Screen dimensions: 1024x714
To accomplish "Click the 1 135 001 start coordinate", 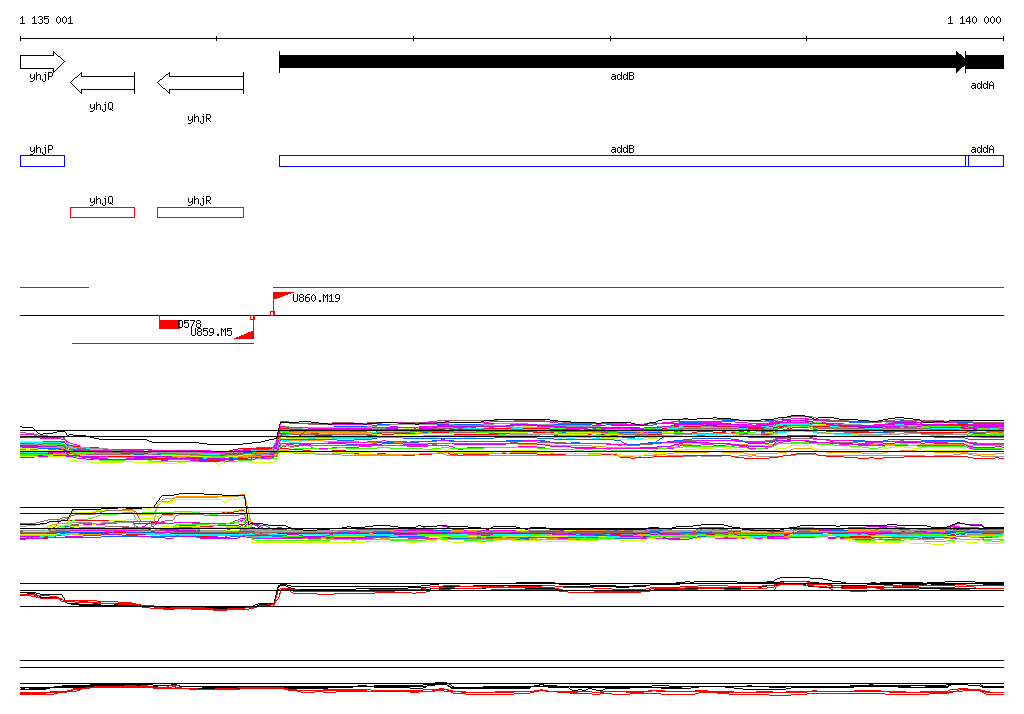I will (x=46, y=20).
